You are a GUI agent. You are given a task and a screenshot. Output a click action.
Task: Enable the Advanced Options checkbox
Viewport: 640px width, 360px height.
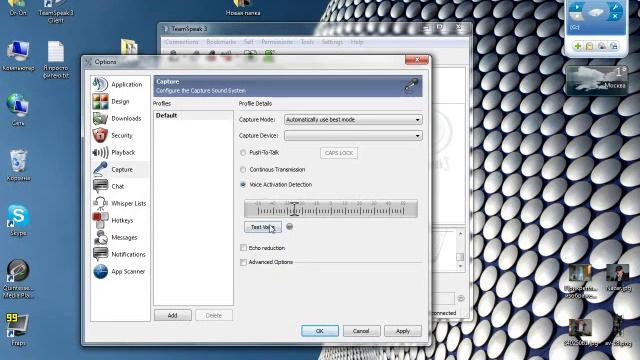pyautogui.click(x=243, y=262)
